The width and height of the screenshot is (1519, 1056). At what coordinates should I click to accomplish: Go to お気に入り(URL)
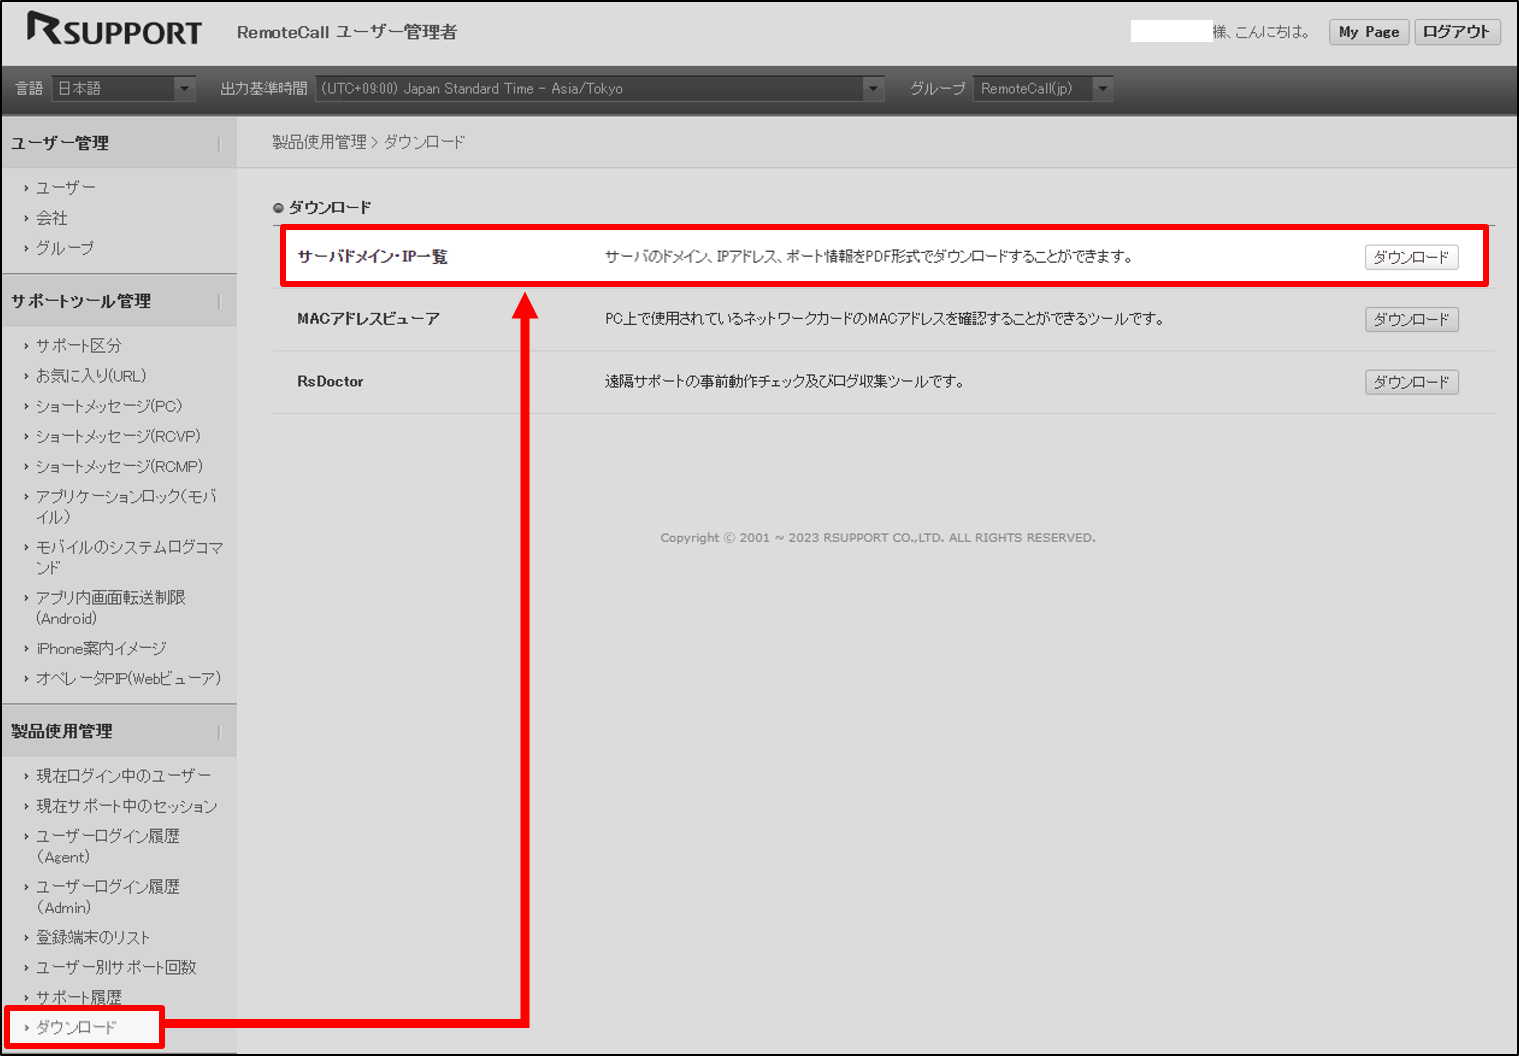(x=91, y=375)
